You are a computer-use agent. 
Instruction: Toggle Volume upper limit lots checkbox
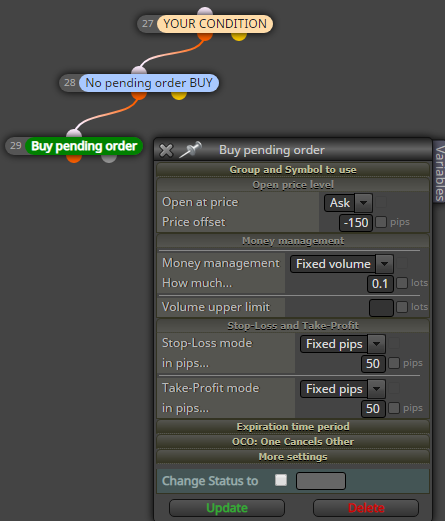click(402, 307)
